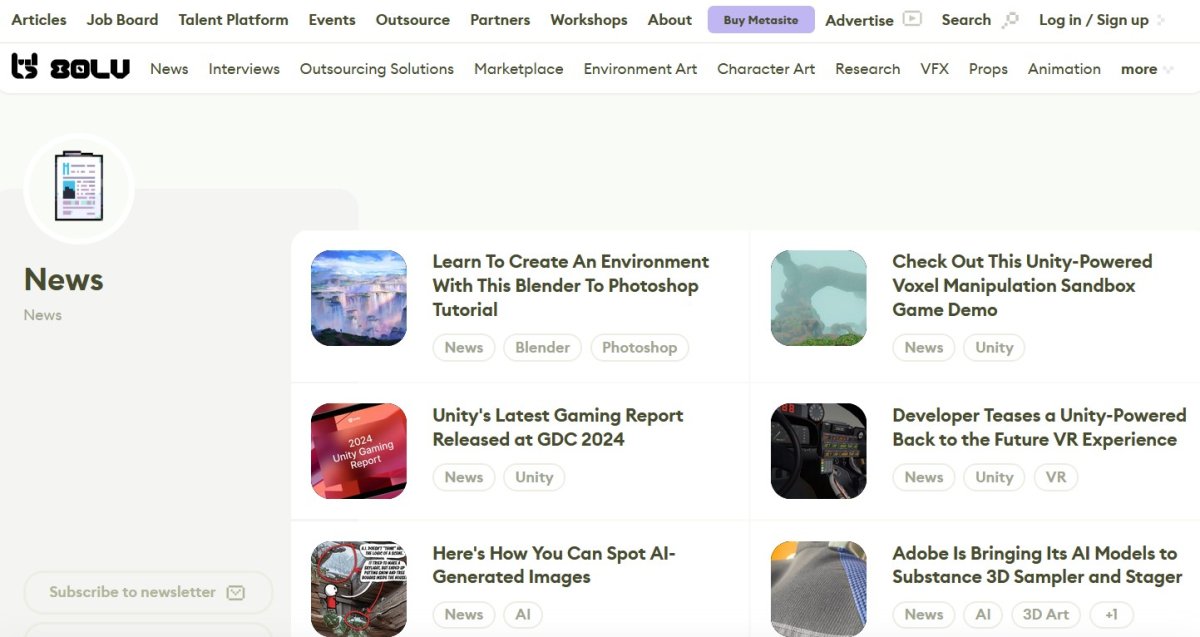
Task: Expand the '+1' extra tags chip
Action: (x=1111, y=614)
